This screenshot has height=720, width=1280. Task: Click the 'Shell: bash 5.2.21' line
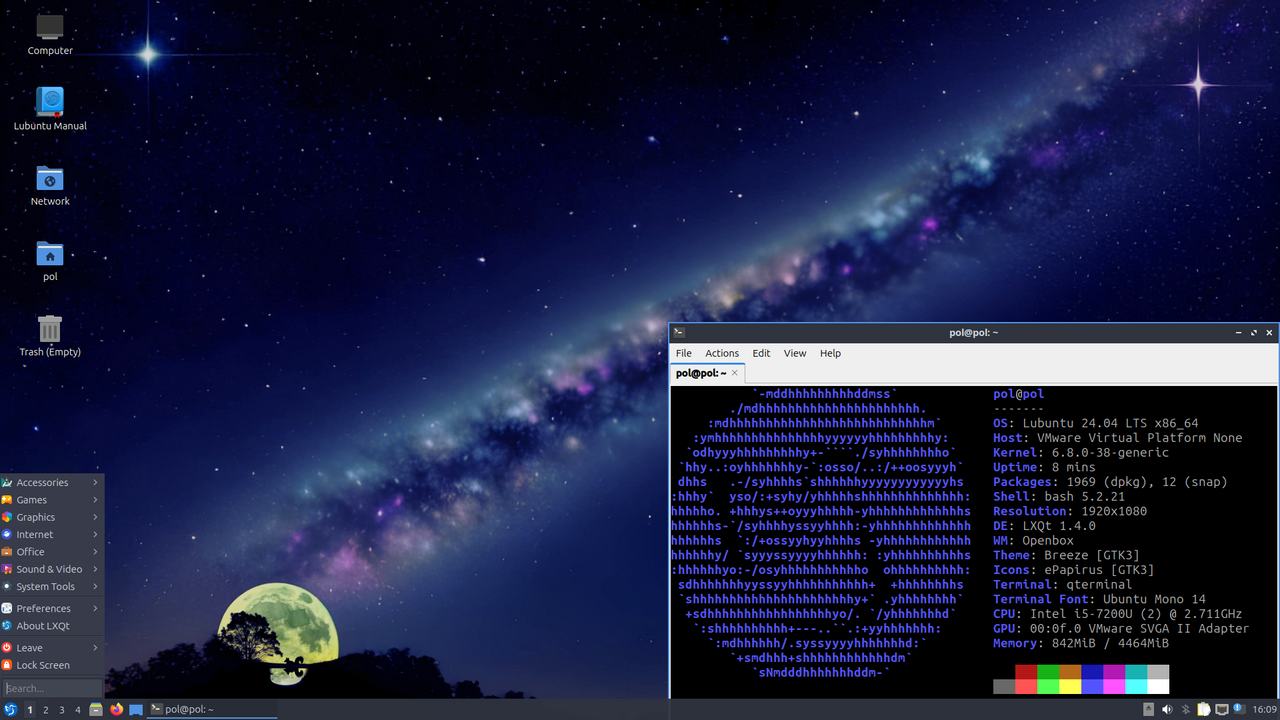(x=1059, y=496)
